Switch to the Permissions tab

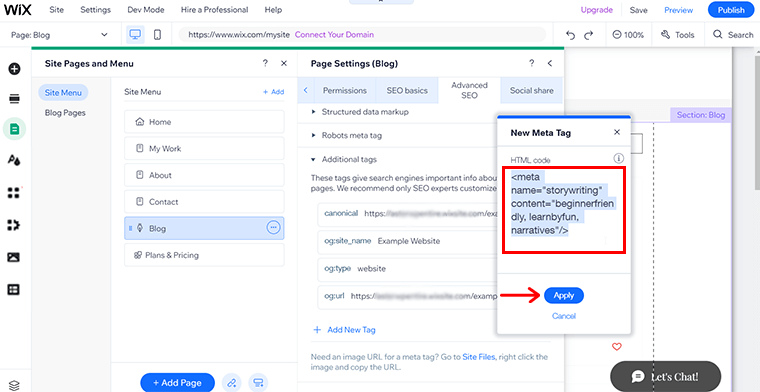pyautogui.click(x=345, y=90)
